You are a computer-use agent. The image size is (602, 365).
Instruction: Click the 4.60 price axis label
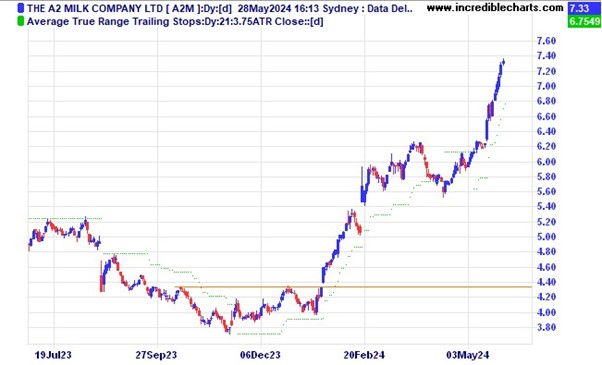(x=546, y=268)
